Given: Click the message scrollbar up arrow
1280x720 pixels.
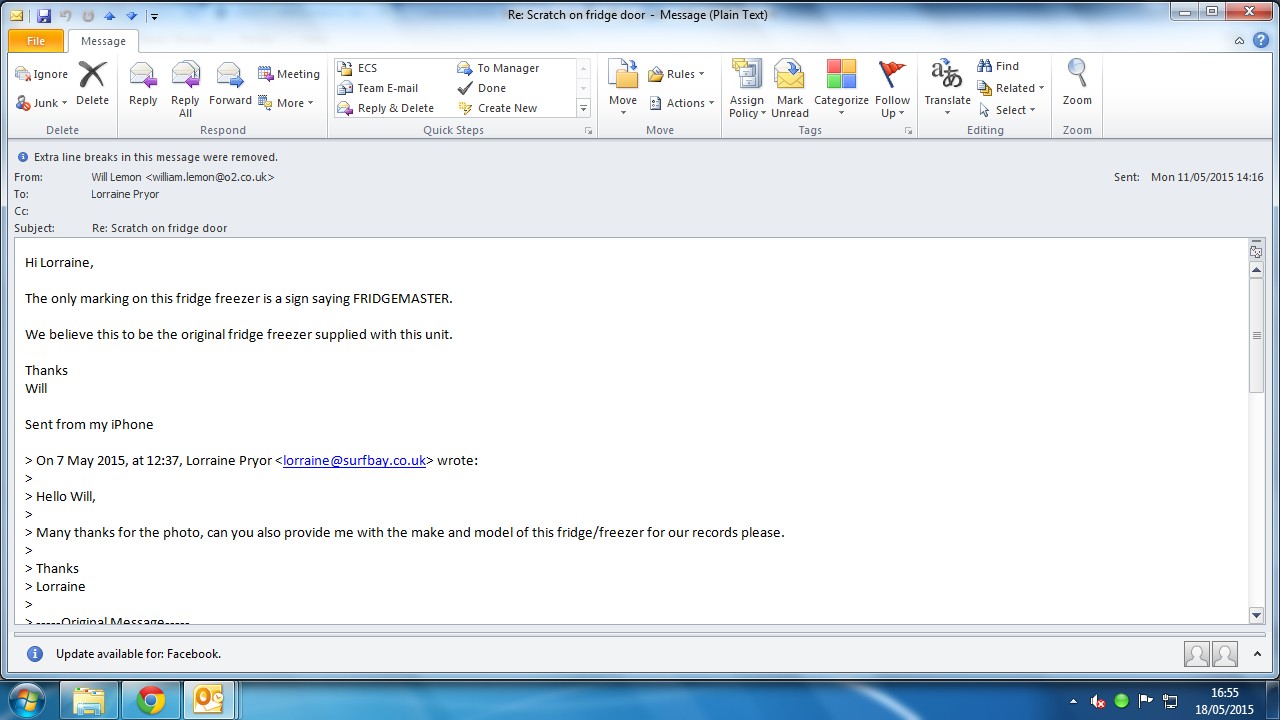Looking at the screenshot, I should click(1257, 270).
